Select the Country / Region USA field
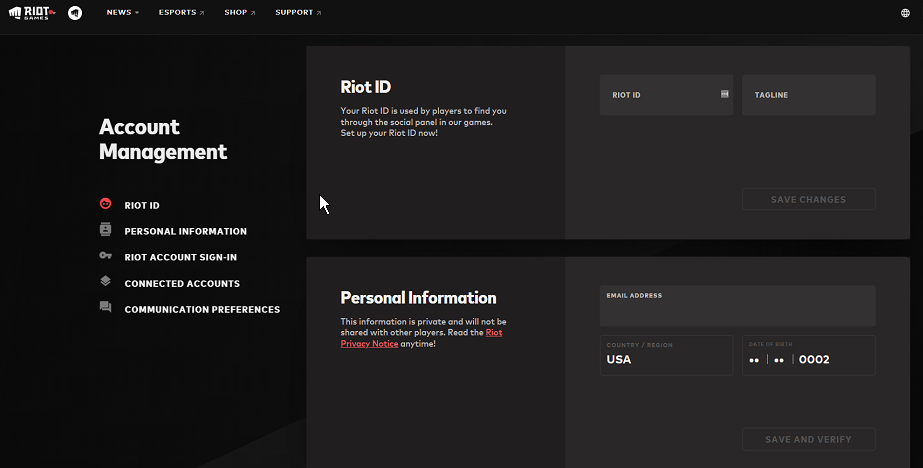This screenshot has height=468, width=923. coord(666,355)
